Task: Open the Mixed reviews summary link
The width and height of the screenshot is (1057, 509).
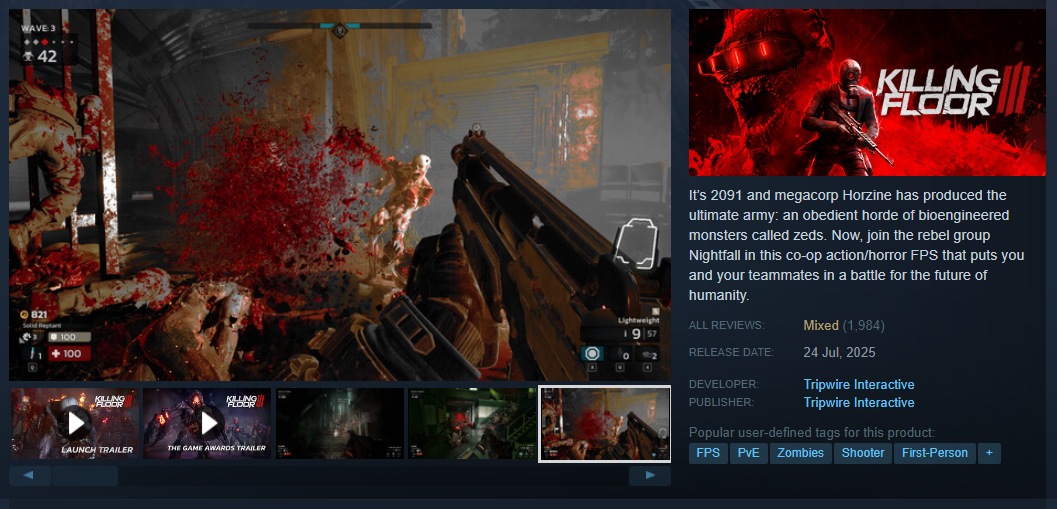Action: [x=820, y=326]
